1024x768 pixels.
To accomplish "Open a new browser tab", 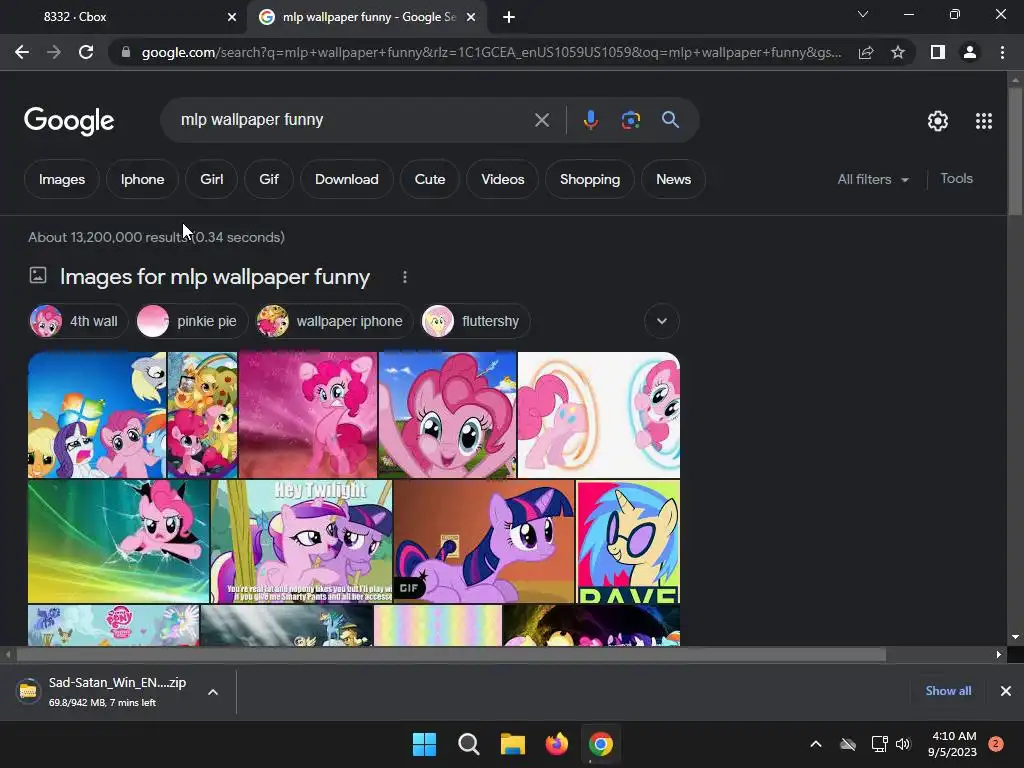I will point(509,17).
